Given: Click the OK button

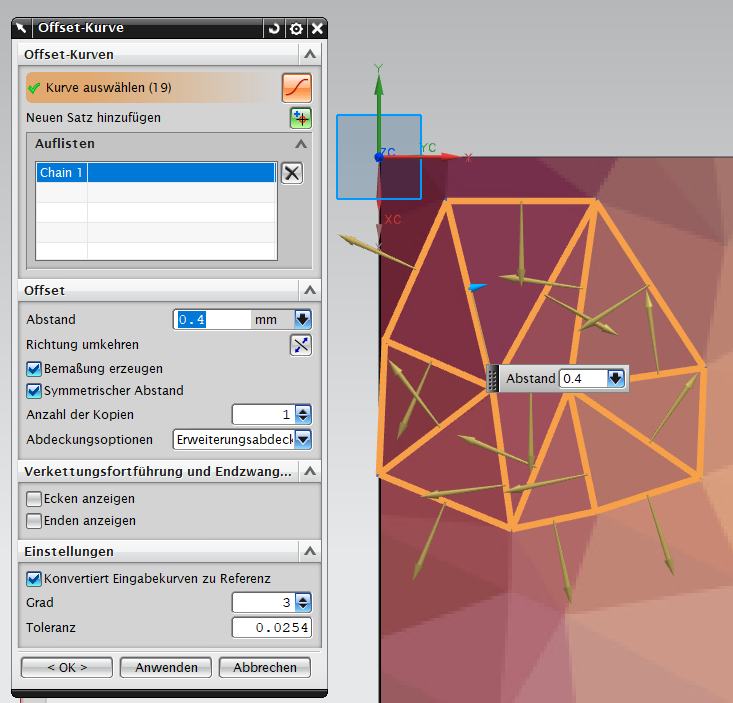Looking at the screenshot, I should [67, 667].
